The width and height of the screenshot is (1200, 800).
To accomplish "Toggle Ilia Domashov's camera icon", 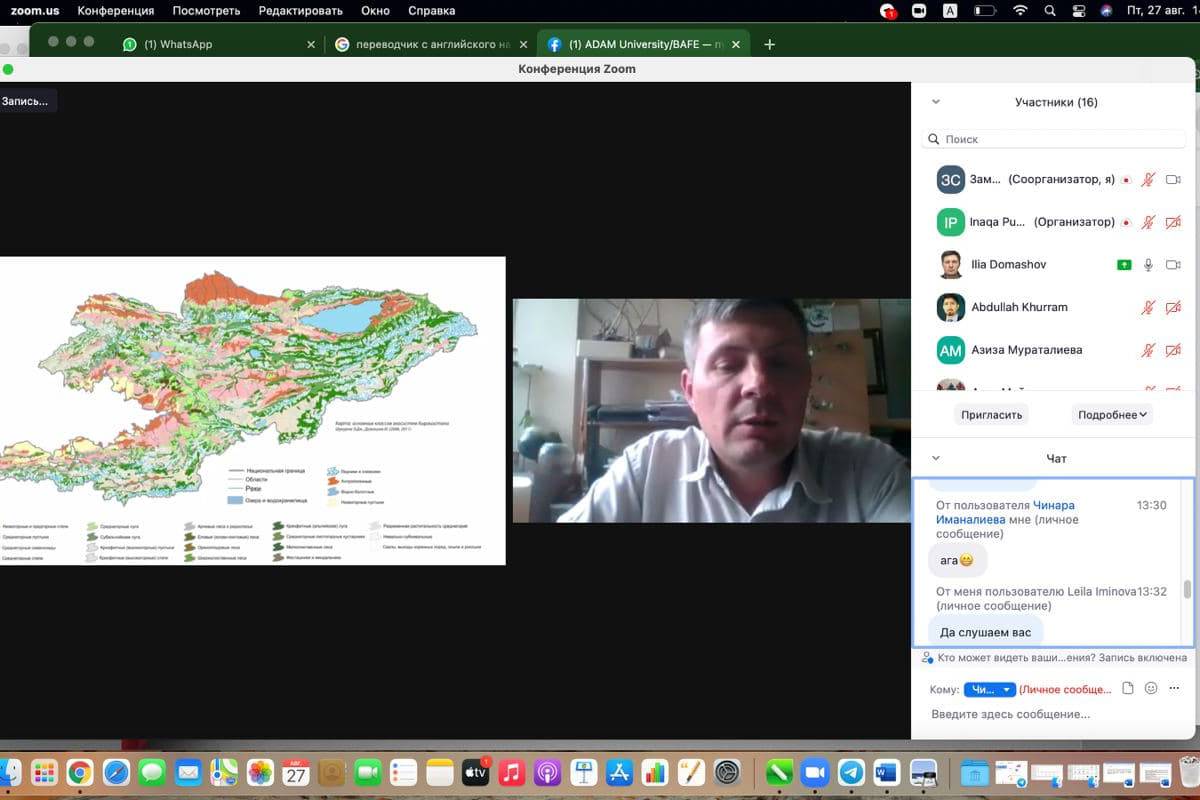I will pyautogui.click(x=1174, y=265).
